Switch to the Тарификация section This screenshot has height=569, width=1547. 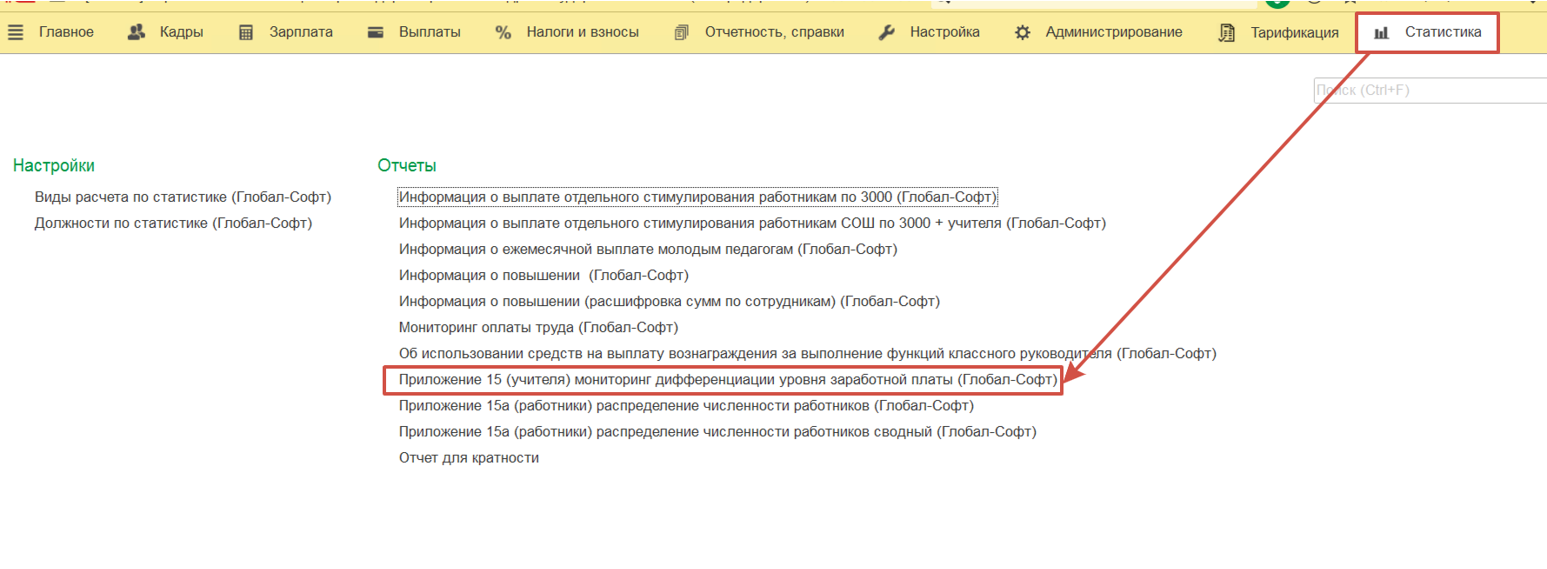[x=1294, y=32]
